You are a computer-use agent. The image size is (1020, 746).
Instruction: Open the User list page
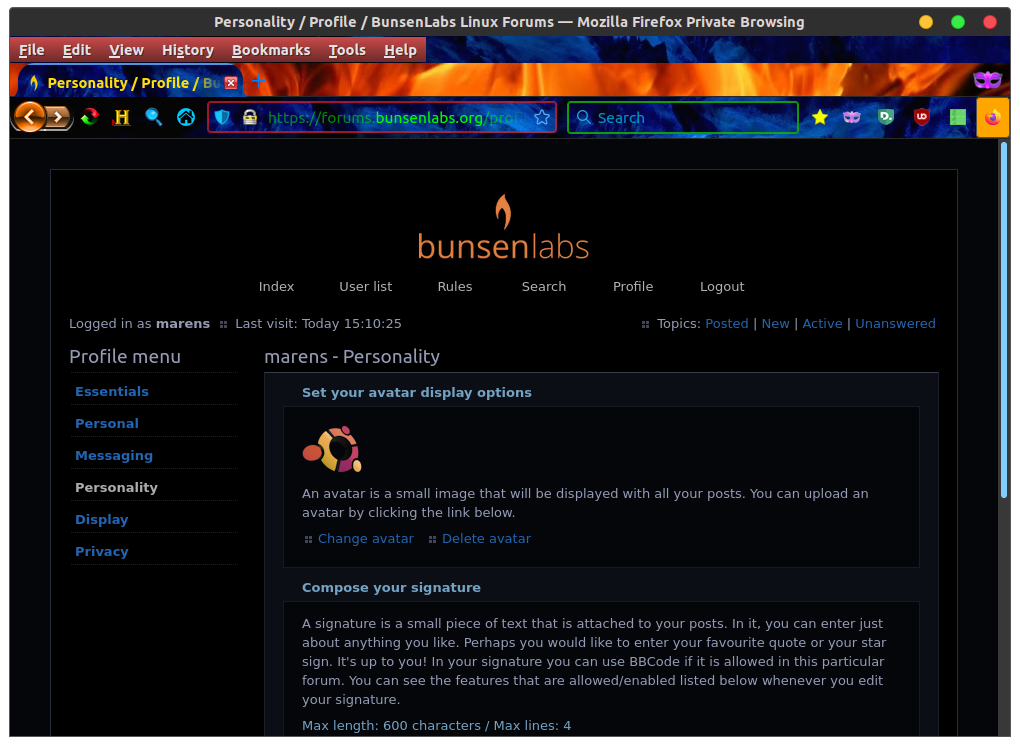366,287
